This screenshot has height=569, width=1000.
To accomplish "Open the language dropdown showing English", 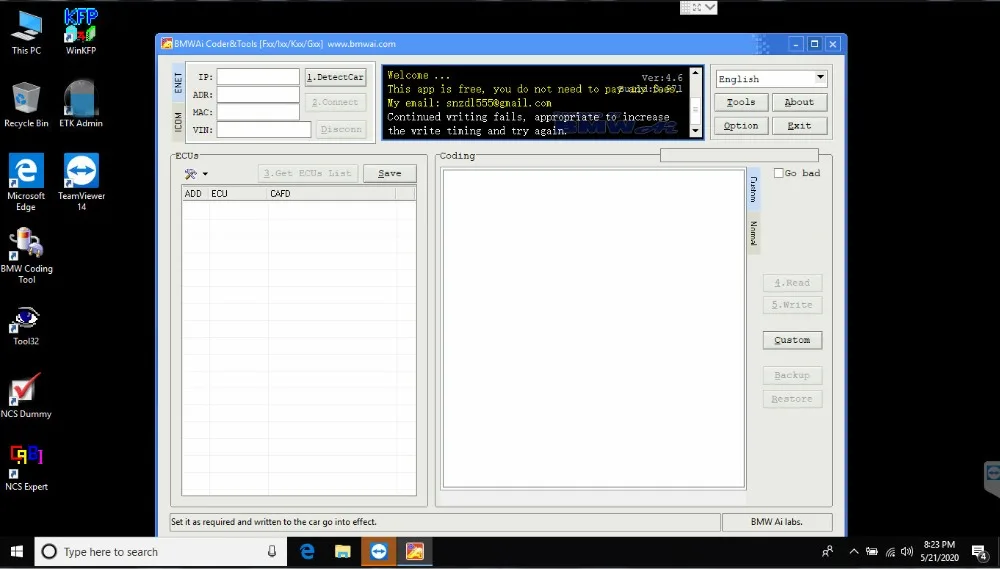I will [772, 78].
